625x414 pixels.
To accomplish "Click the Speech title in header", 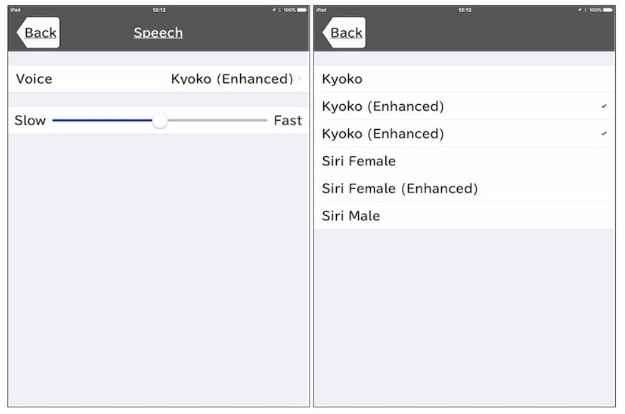I will tap(158, 33).
